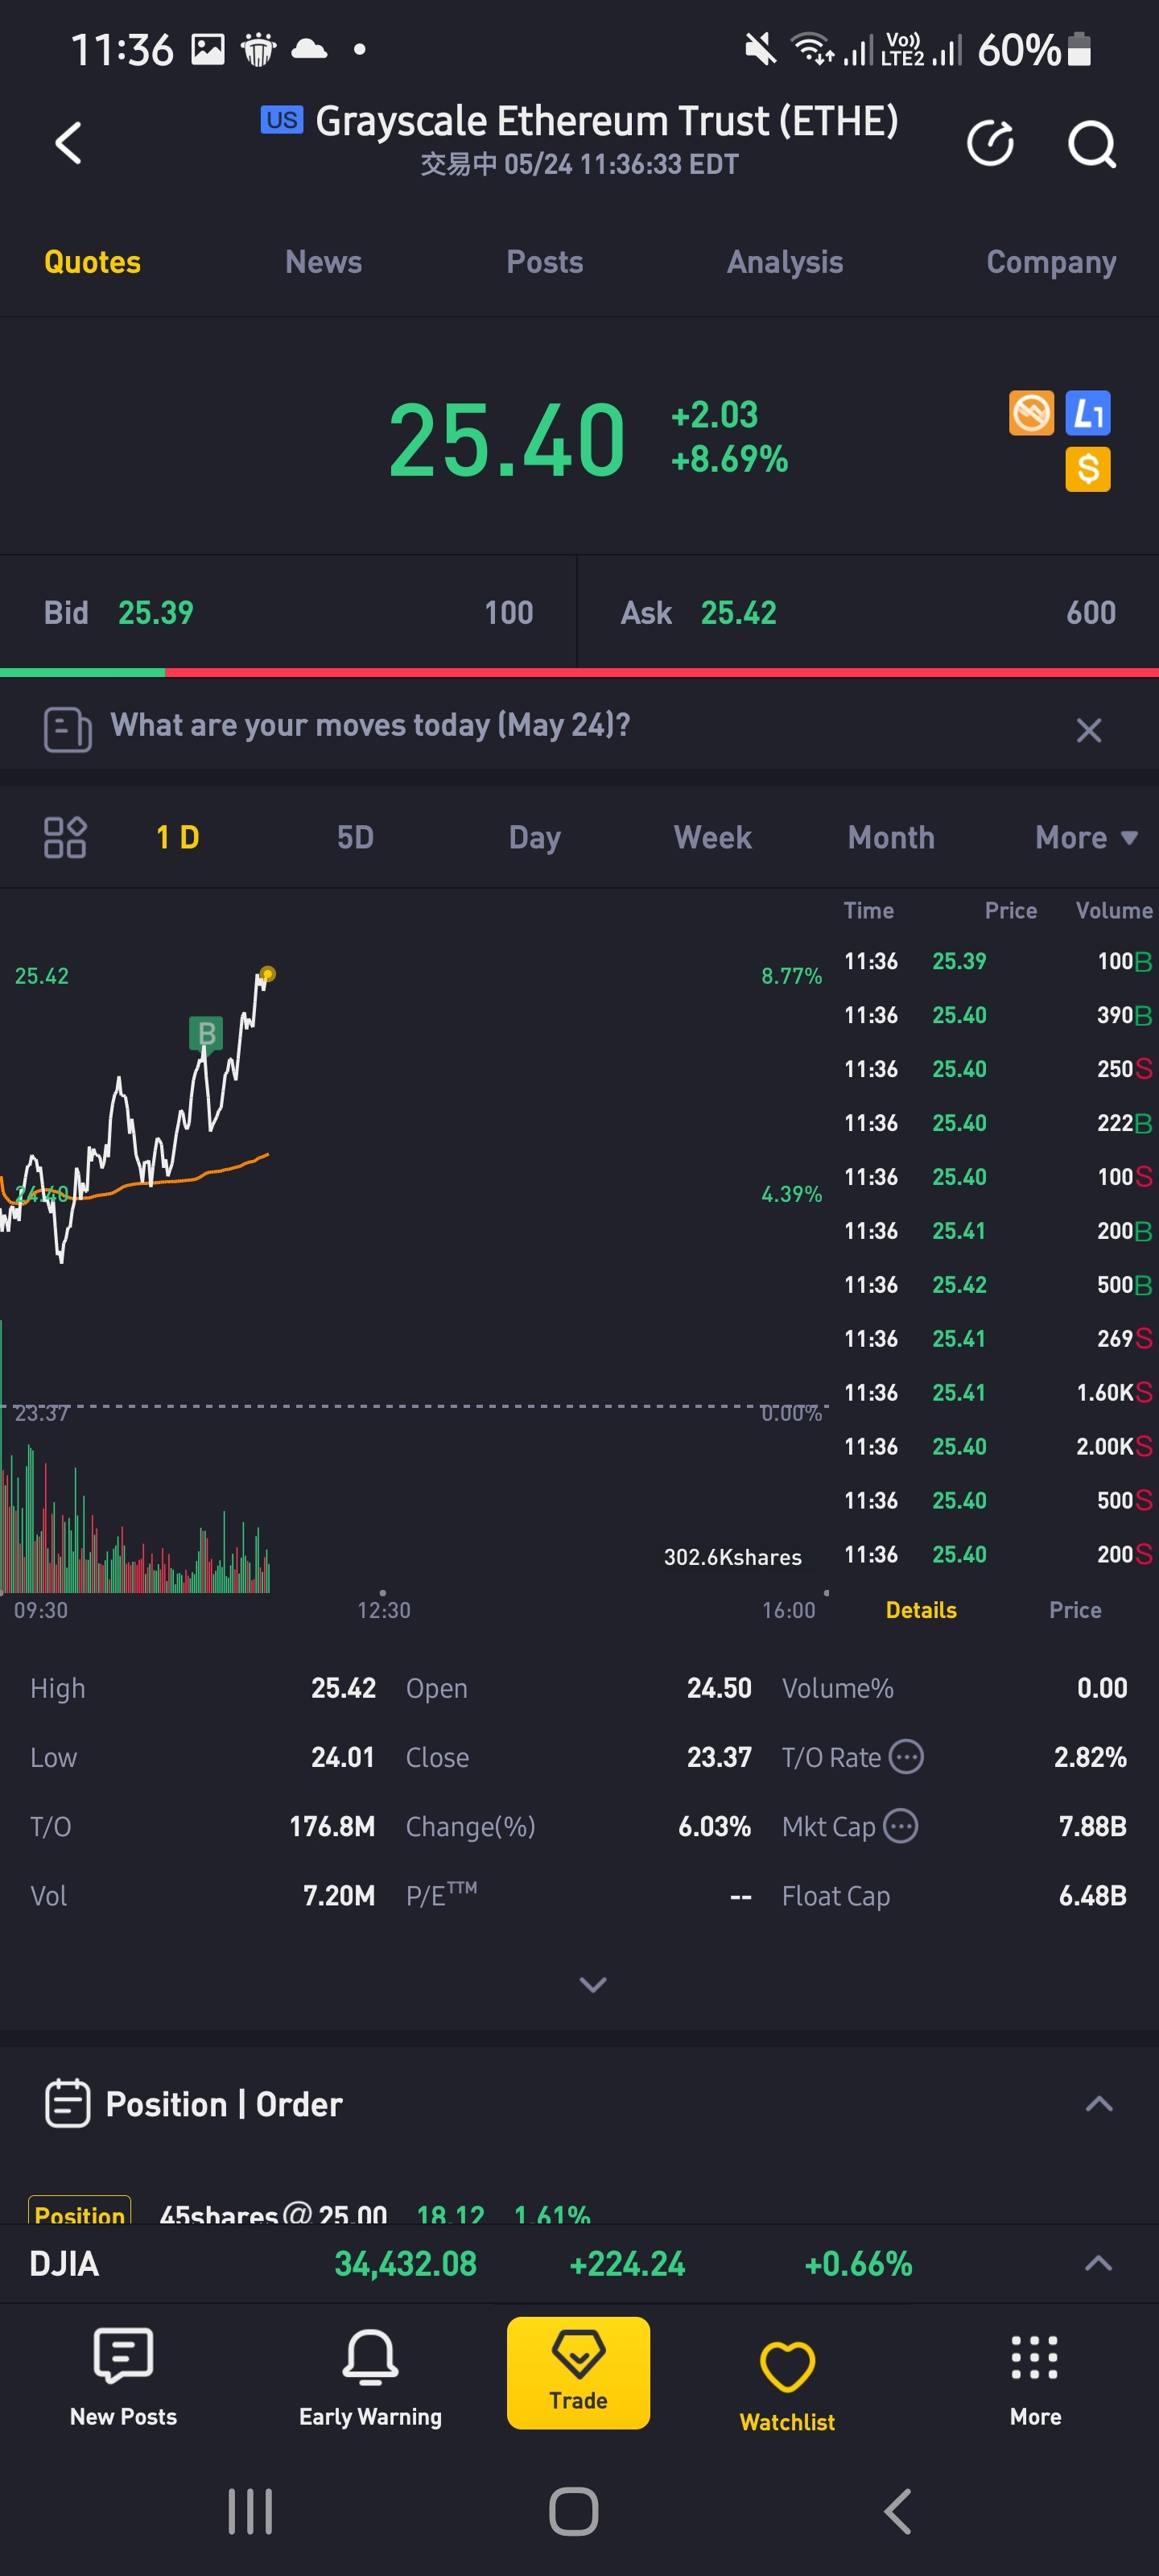
Task: Select the Week chart period
Action: pos(712,837)
